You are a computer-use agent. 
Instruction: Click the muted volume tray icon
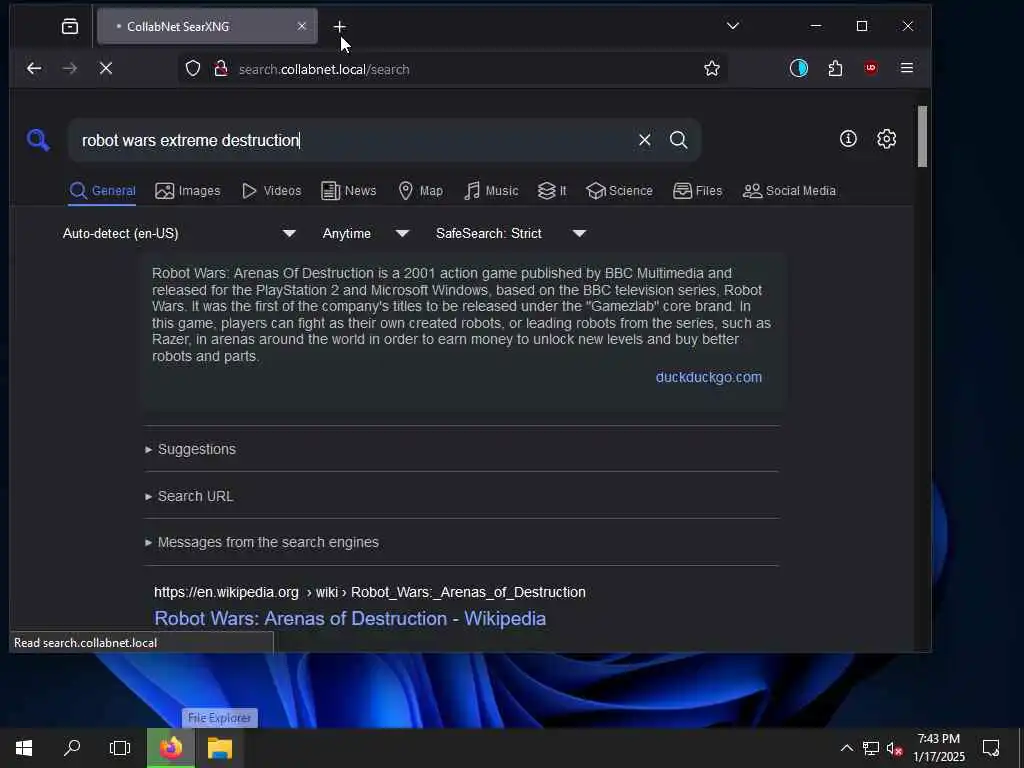click(x=895, y=748)
